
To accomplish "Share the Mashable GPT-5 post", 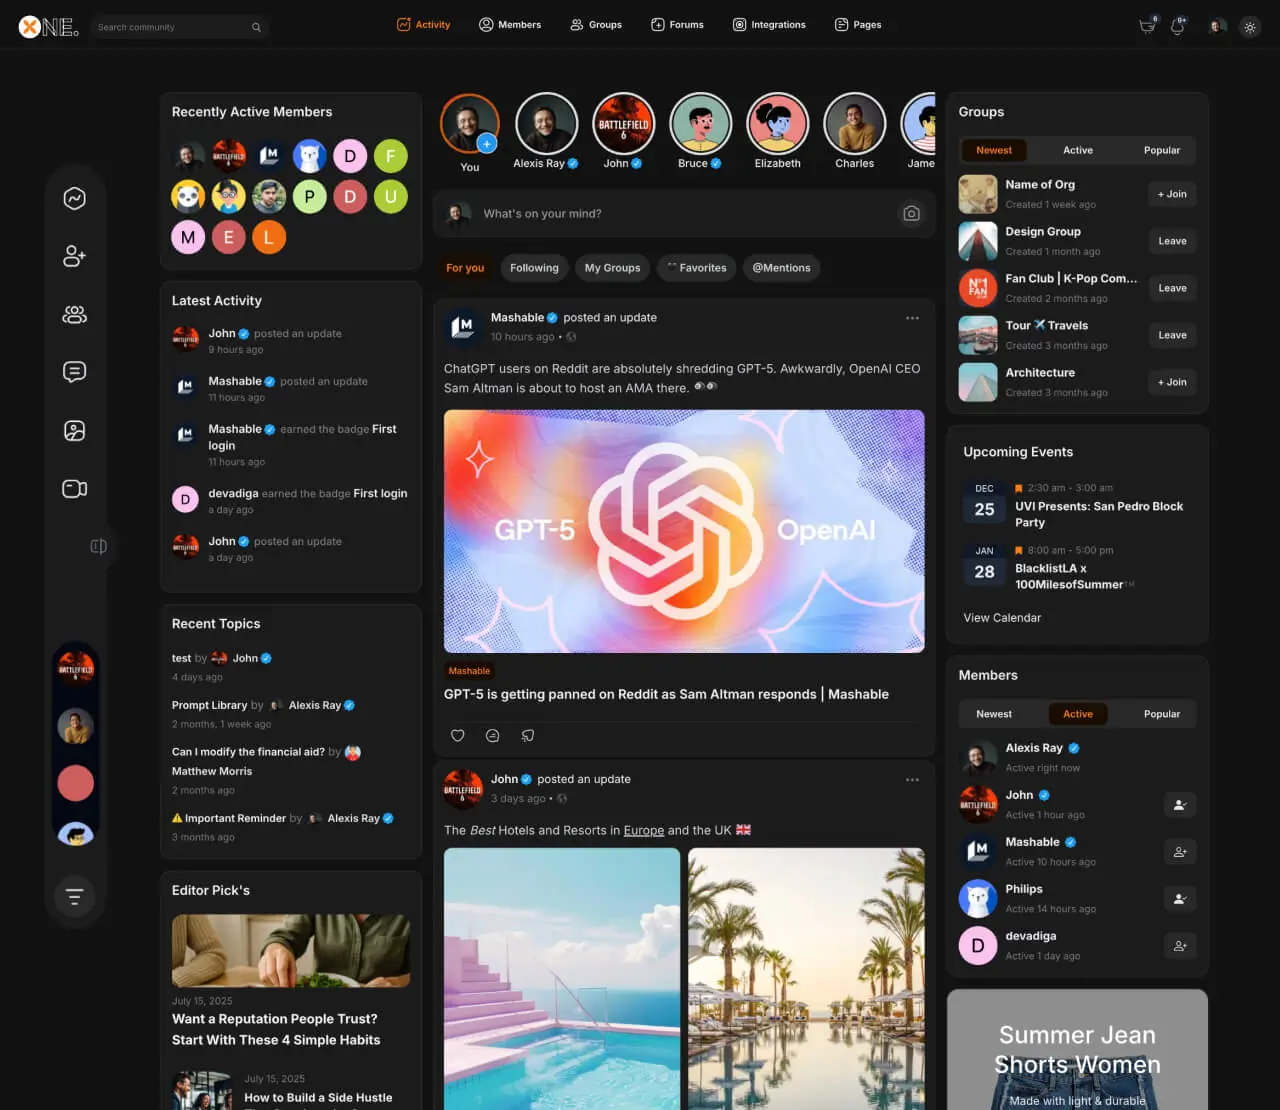I will click(x=528, y=735).
